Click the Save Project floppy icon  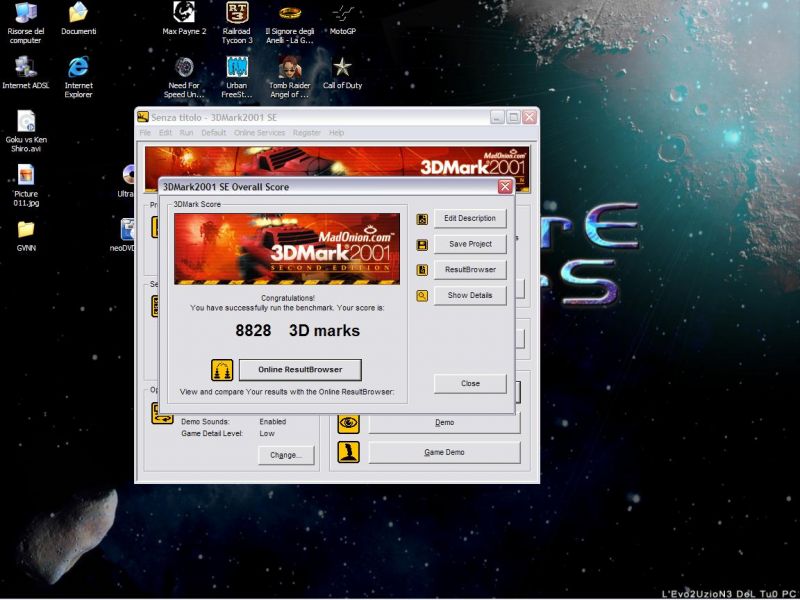coord(422,245)
